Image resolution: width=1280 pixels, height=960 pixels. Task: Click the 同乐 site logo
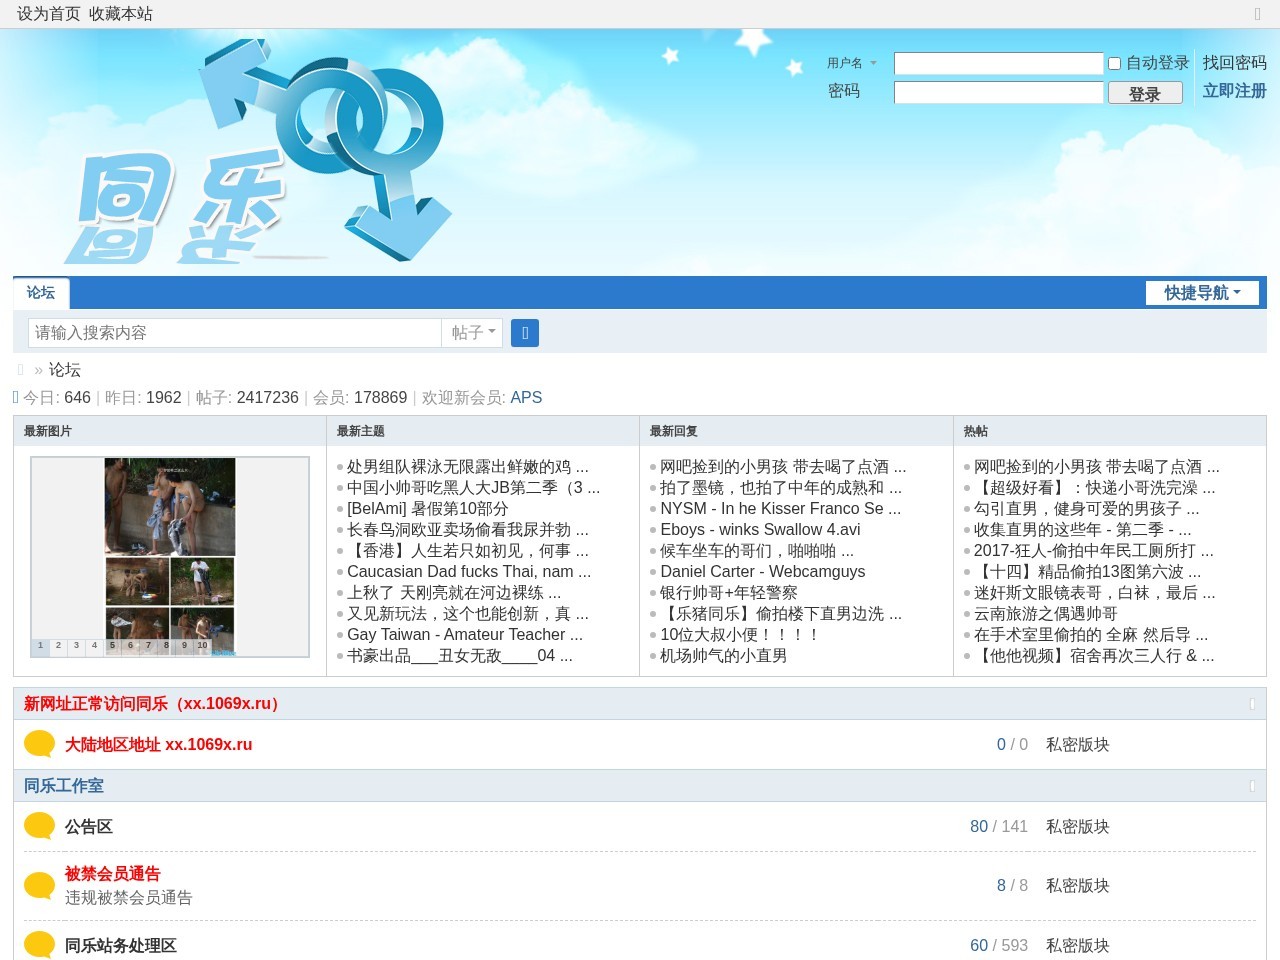[258, 152]
